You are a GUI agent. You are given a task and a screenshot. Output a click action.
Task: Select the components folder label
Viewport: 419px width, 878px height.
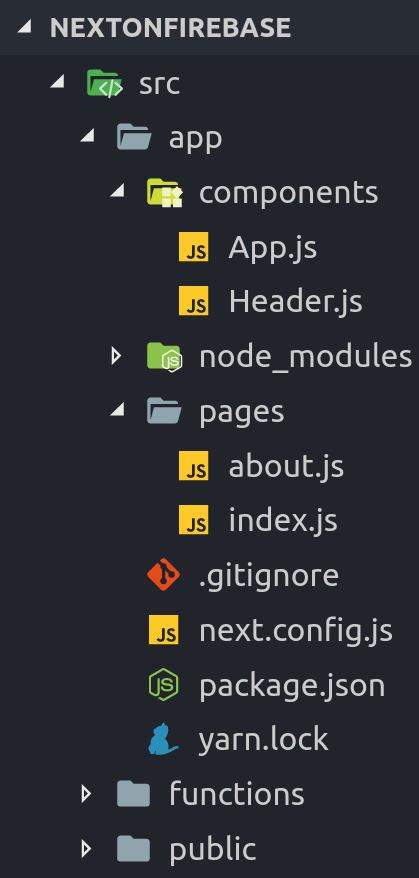tap(288, 194)
